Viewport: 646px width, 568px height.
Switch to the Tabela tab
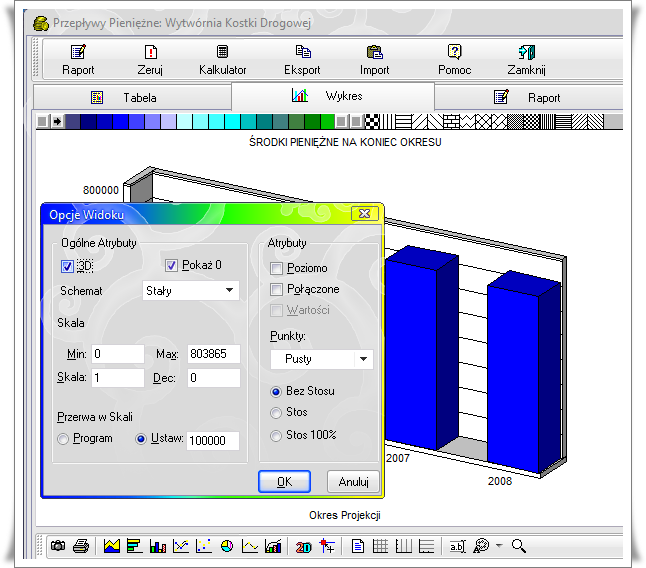(x=130, y=98)
